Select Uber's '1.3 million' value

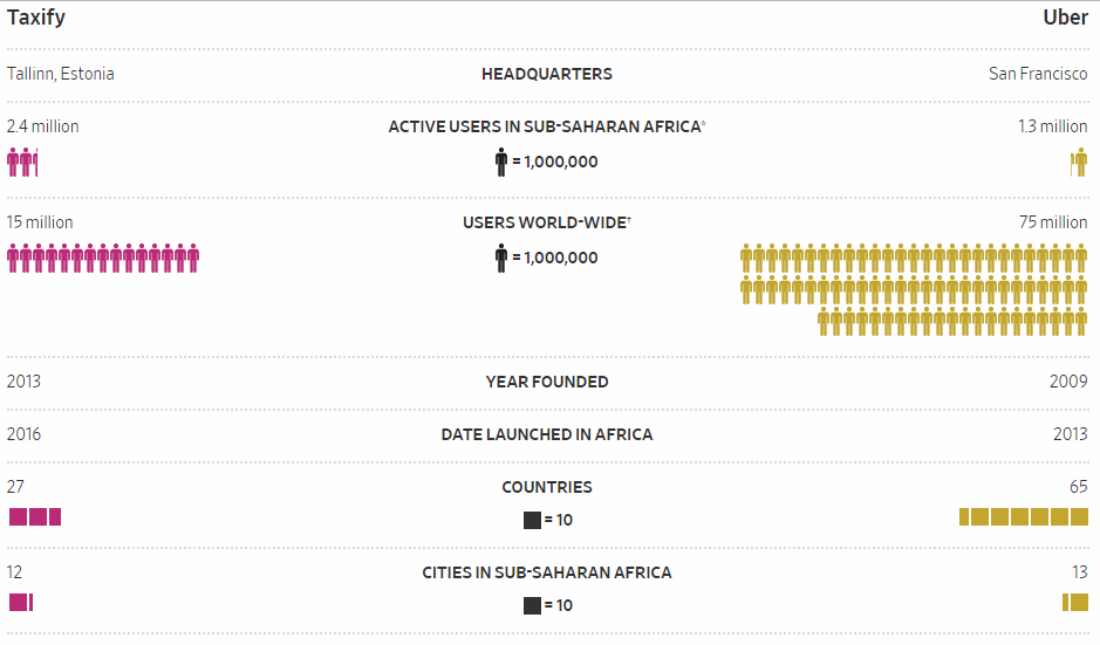[x=1052, y=126]
